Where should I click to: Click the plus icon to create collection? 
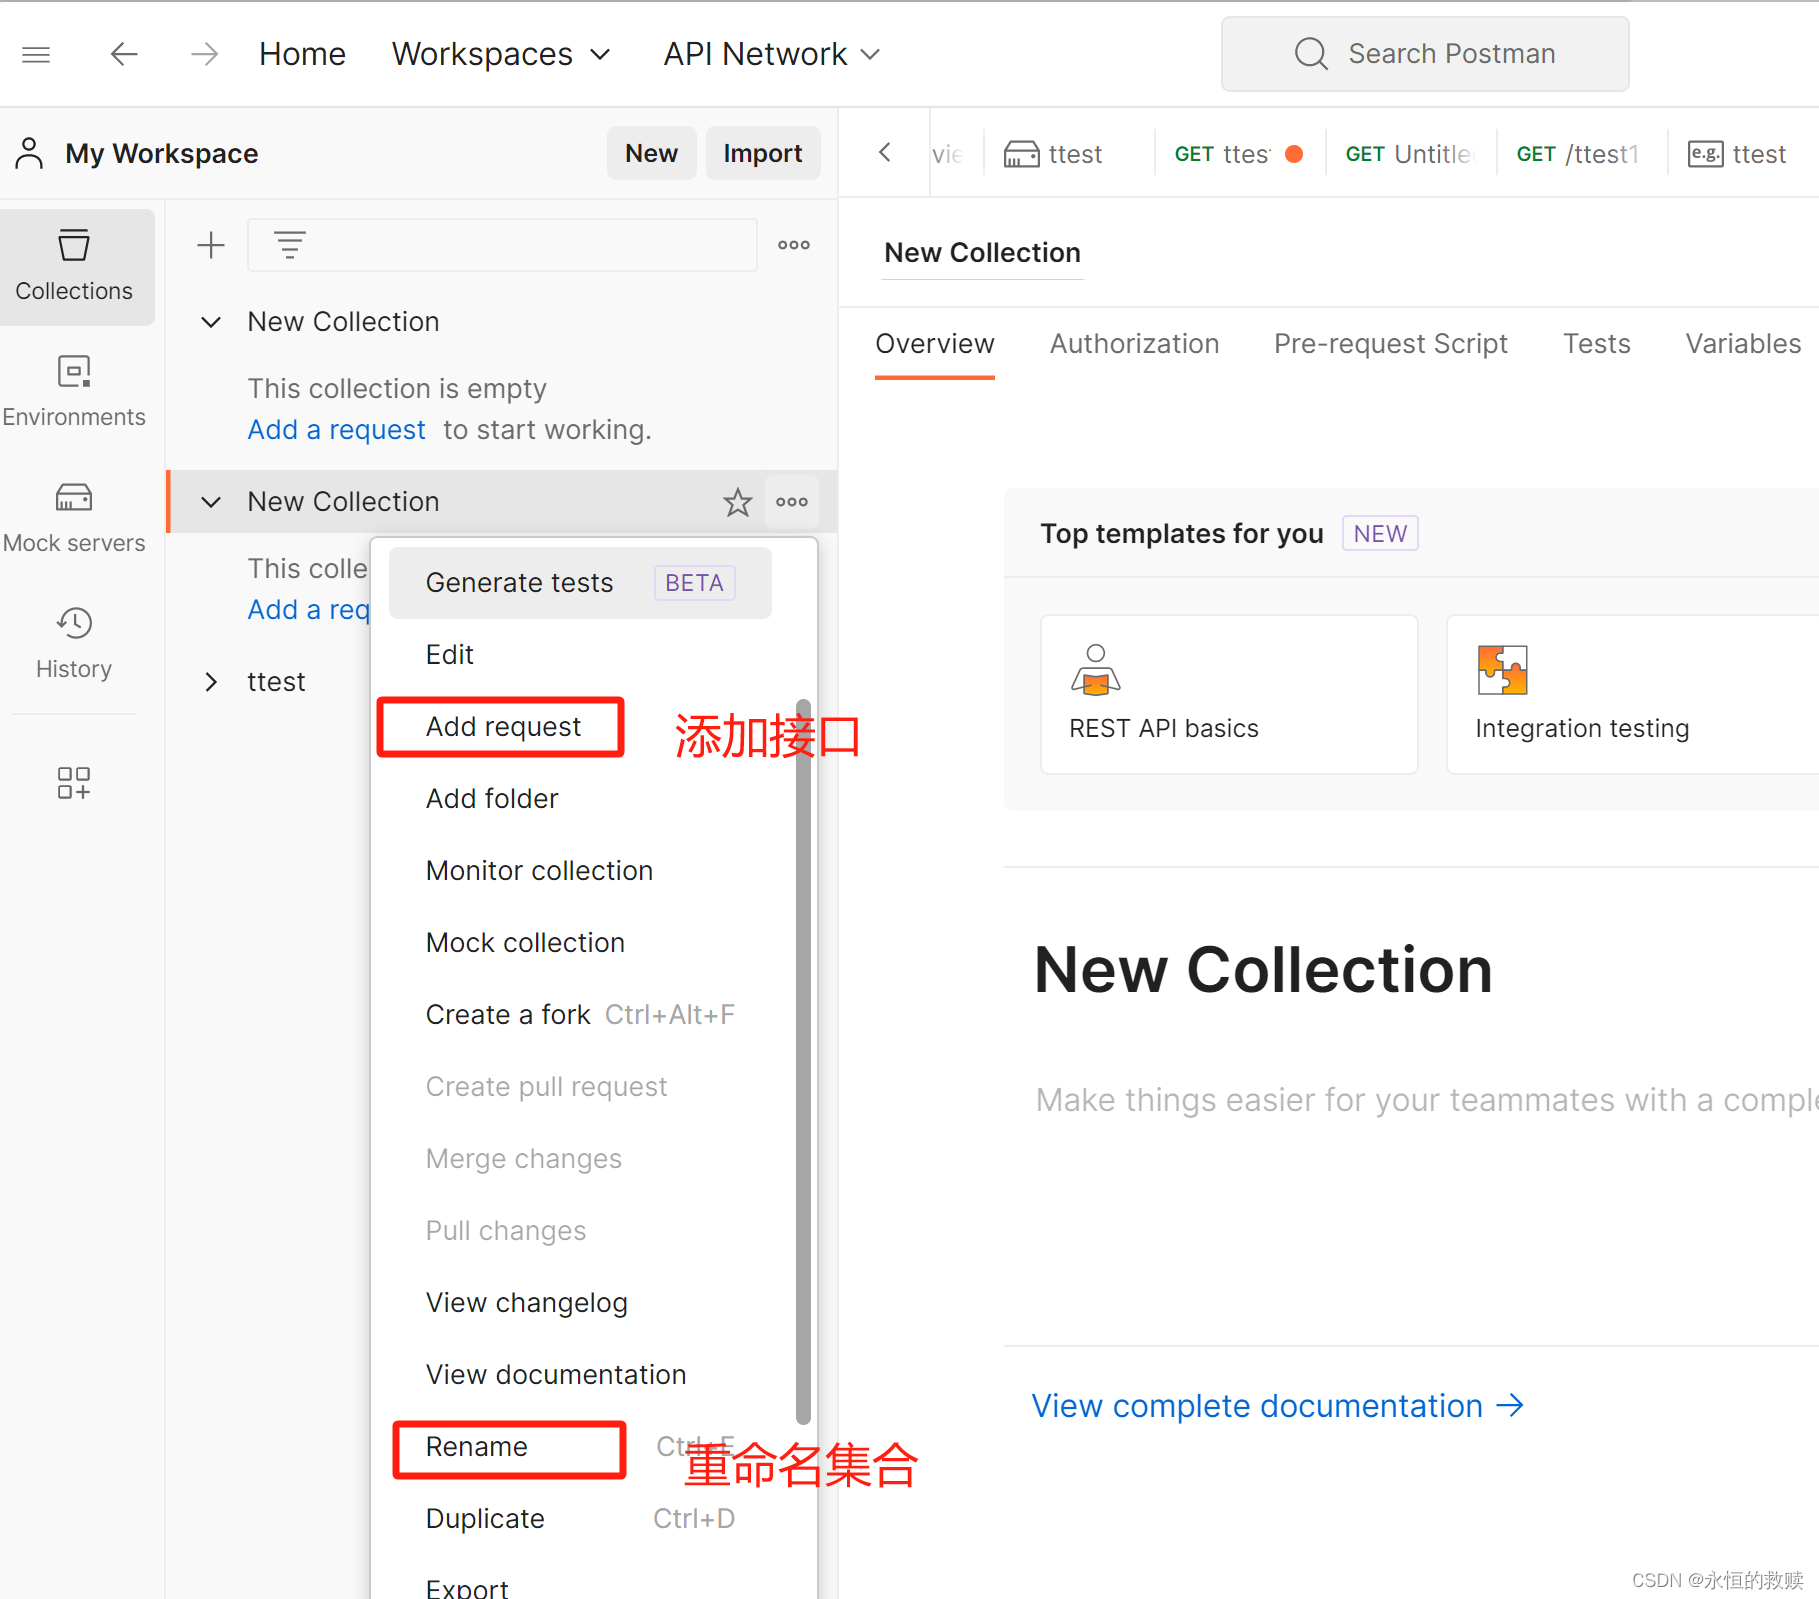[x=211, y=245]
